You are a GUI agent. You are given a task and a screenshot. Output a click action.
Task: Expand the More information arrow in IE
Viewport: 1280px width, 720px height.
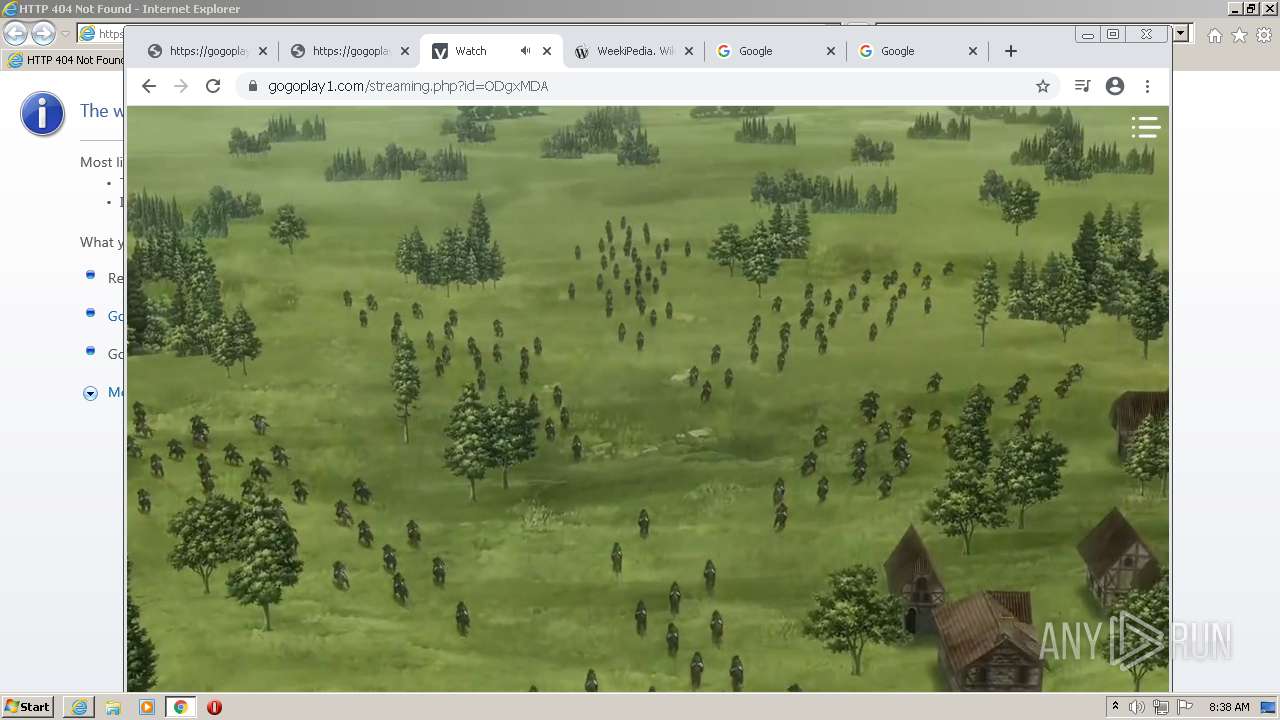pos(90,393)
